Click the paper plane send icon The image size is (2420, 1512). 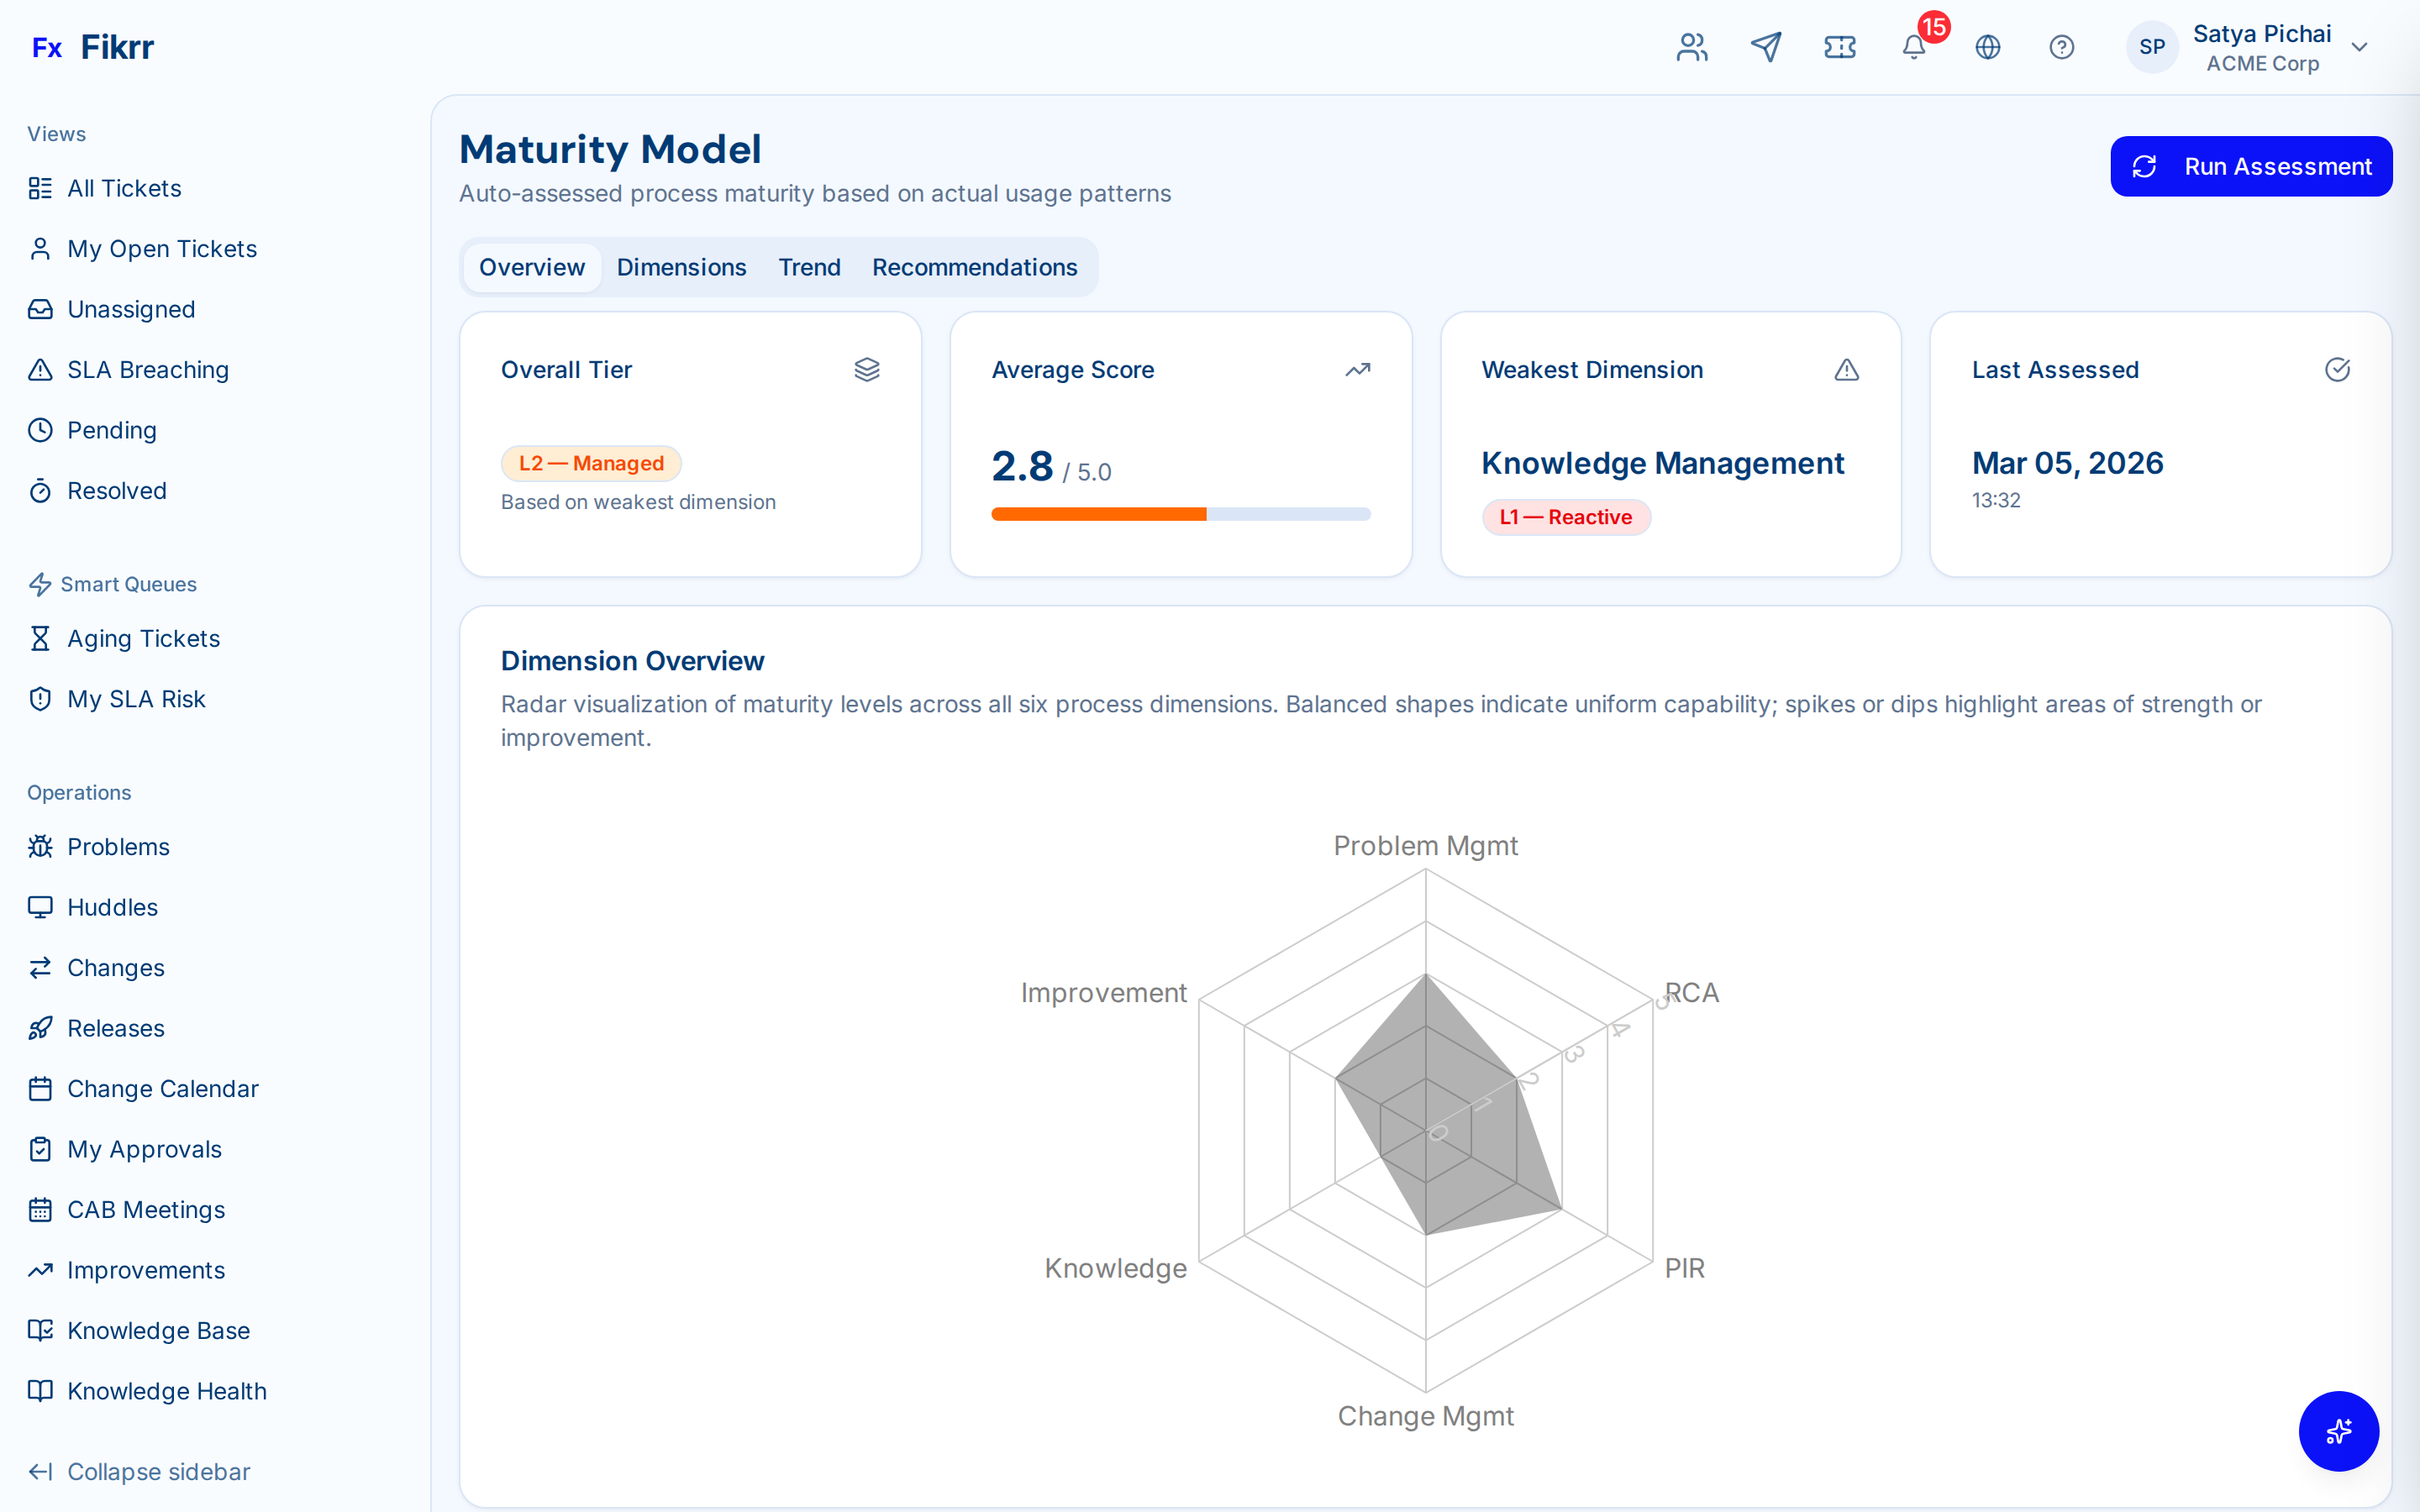tap(1766, 47)
